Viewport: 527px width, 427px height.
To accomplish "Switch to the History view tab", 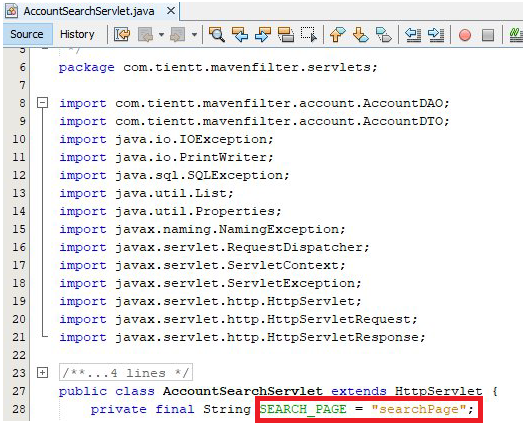I will (77, 34).
